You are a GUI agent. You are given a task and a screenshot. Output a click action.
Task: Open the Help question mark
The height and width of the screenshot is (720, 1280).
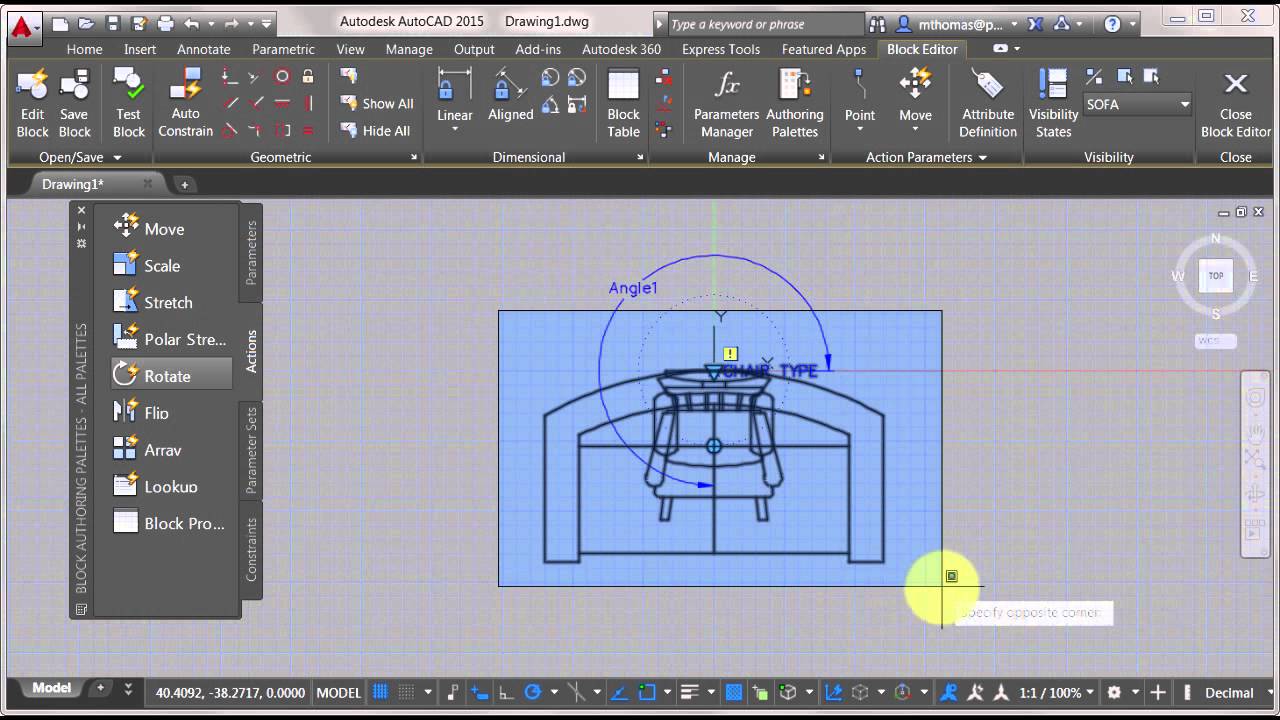[x=1112, y=24]
